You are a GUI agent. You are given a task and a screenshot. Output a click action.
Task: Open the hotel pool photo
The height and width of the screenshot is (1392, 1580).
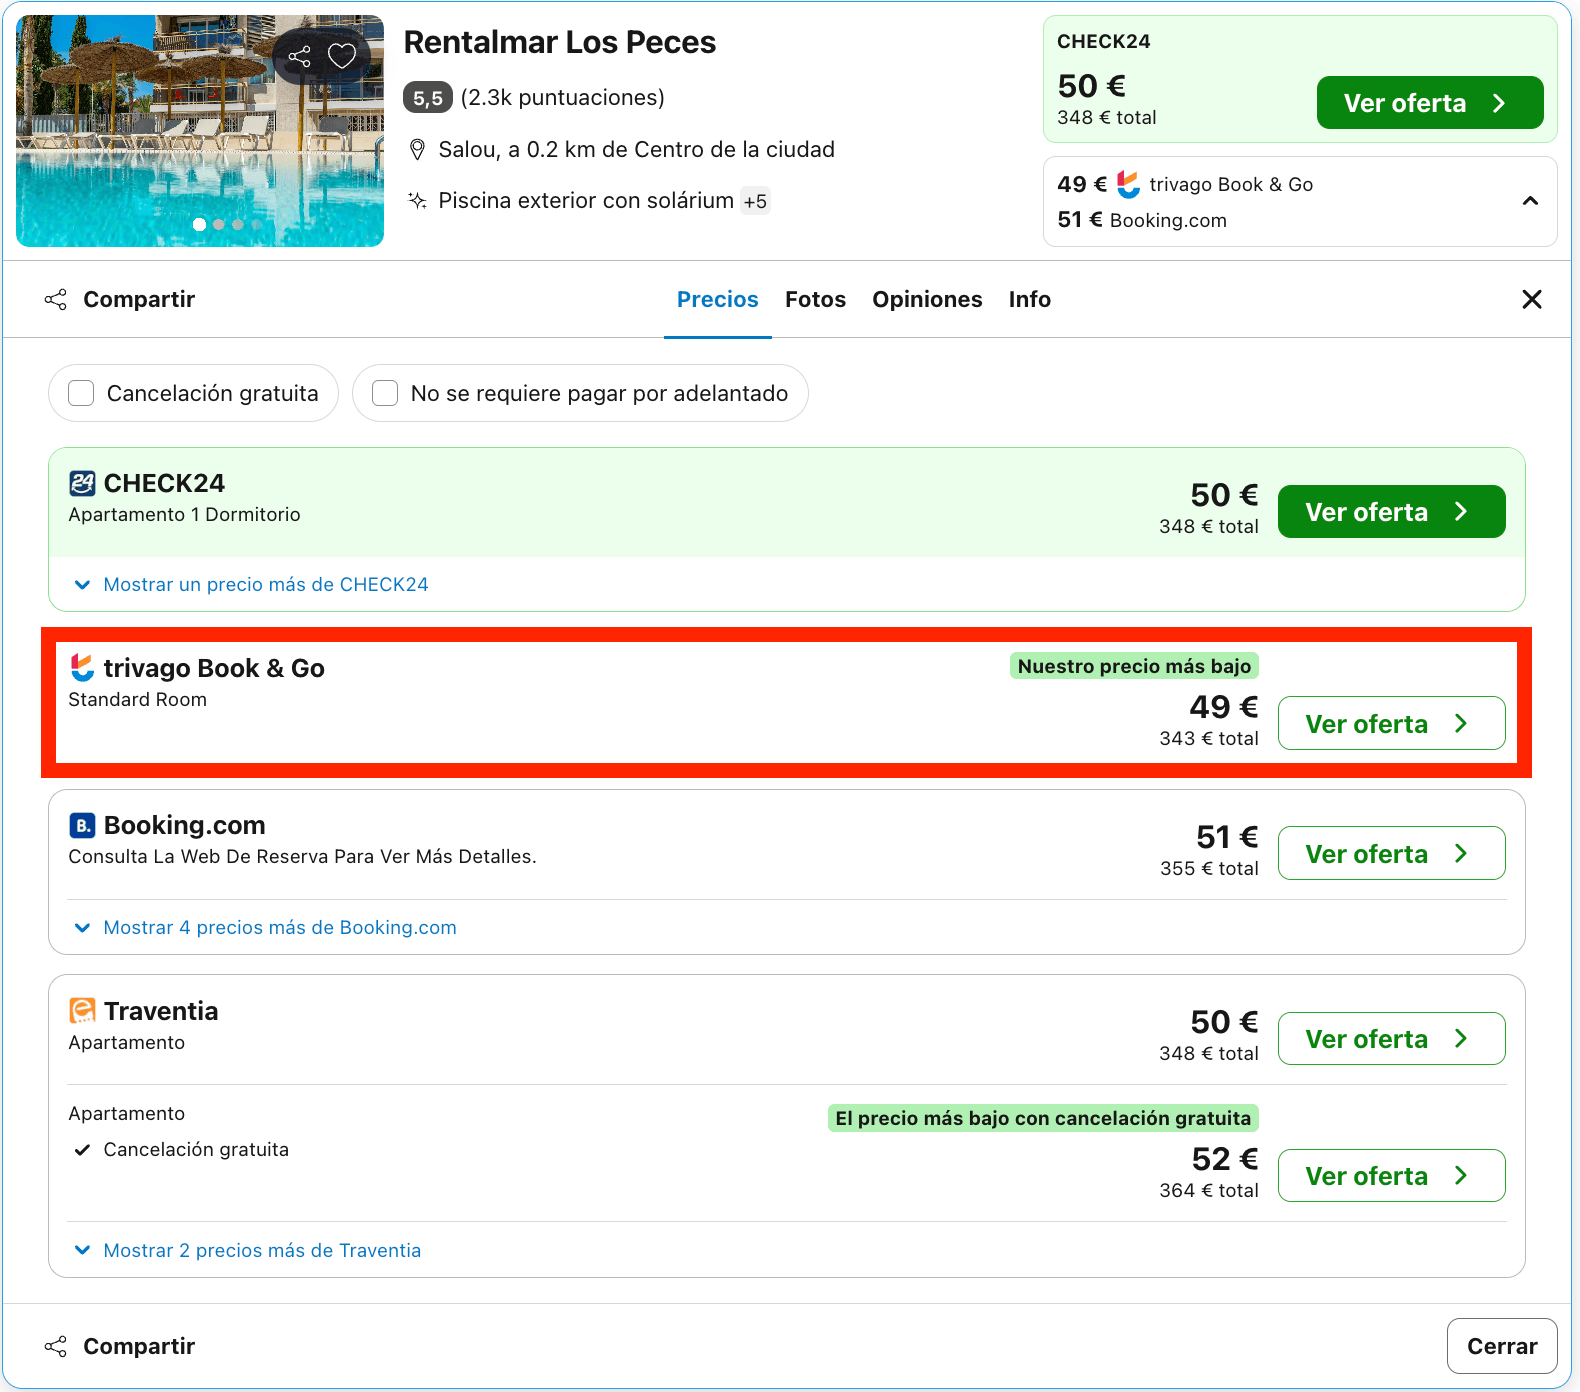tap(200, 131)
